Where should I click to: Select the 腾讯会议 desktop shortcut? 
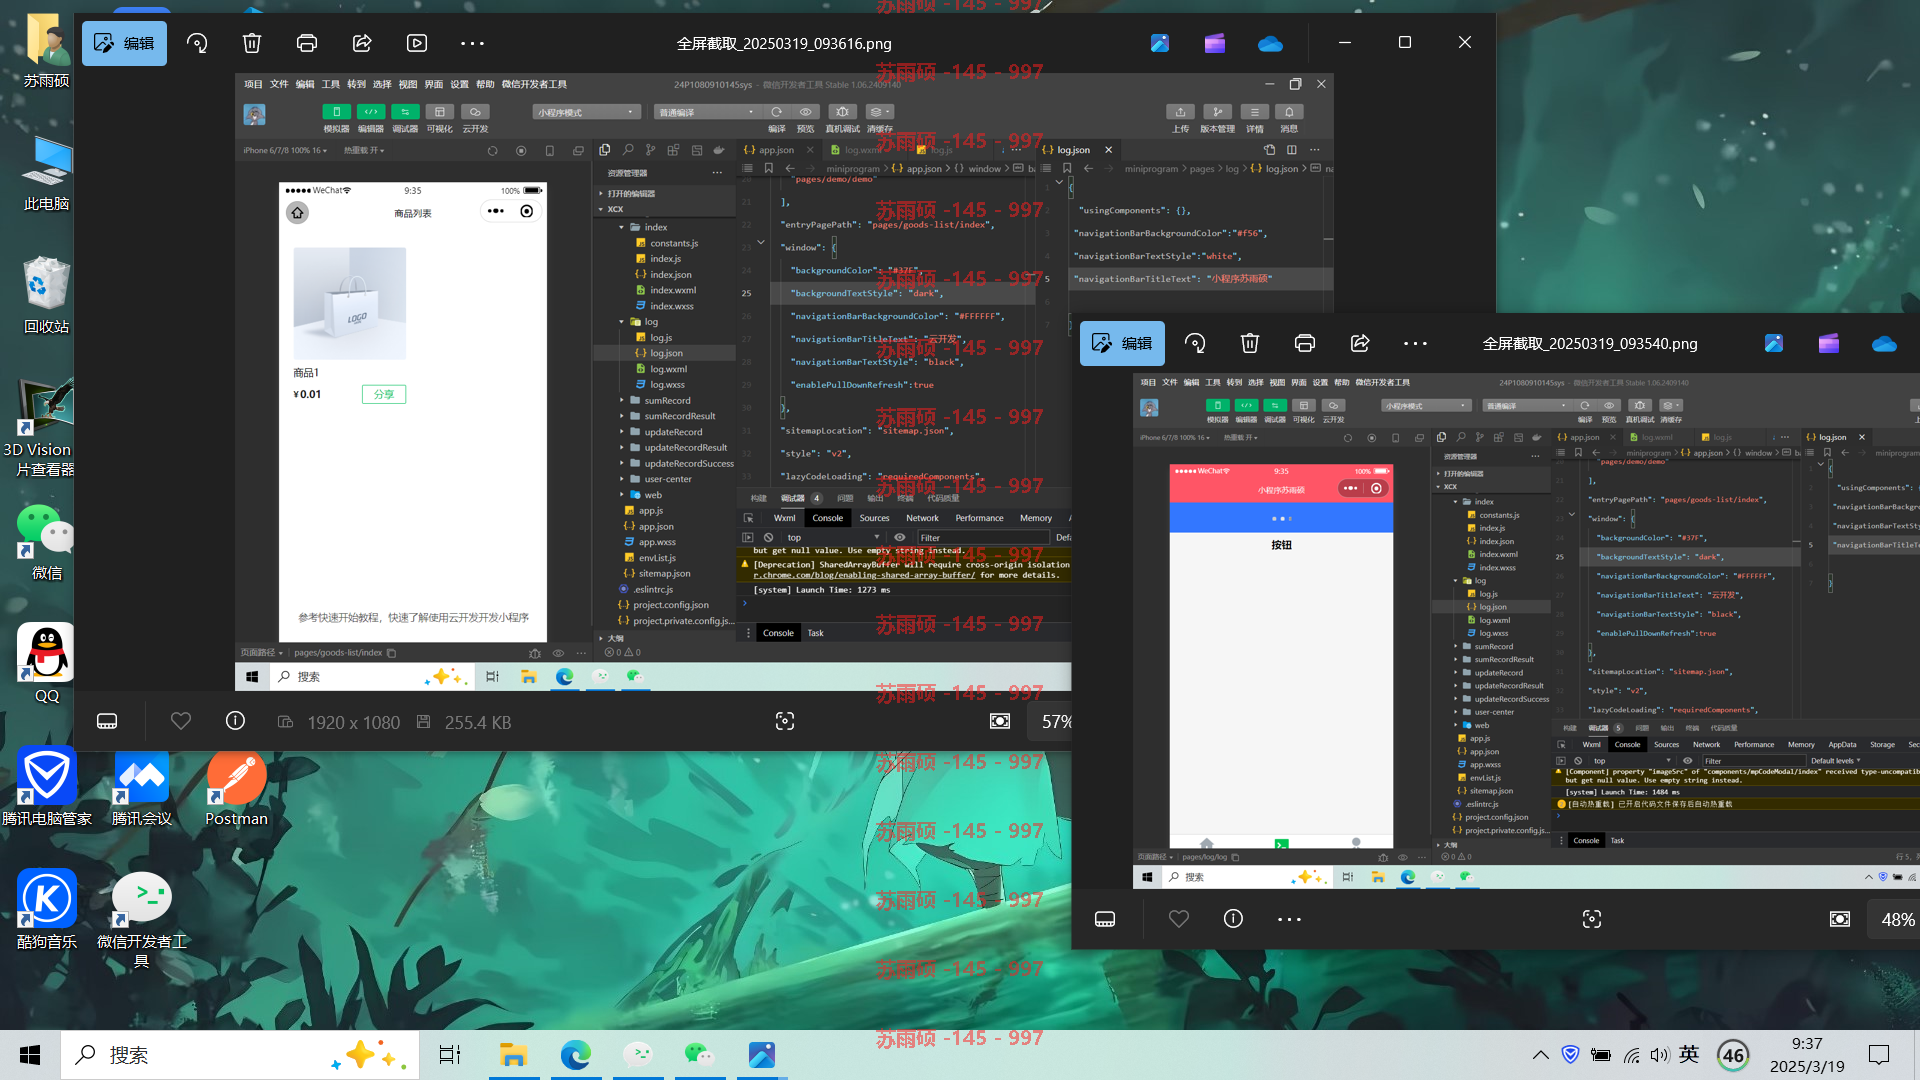pyautogui.click(x=141, y=787)
